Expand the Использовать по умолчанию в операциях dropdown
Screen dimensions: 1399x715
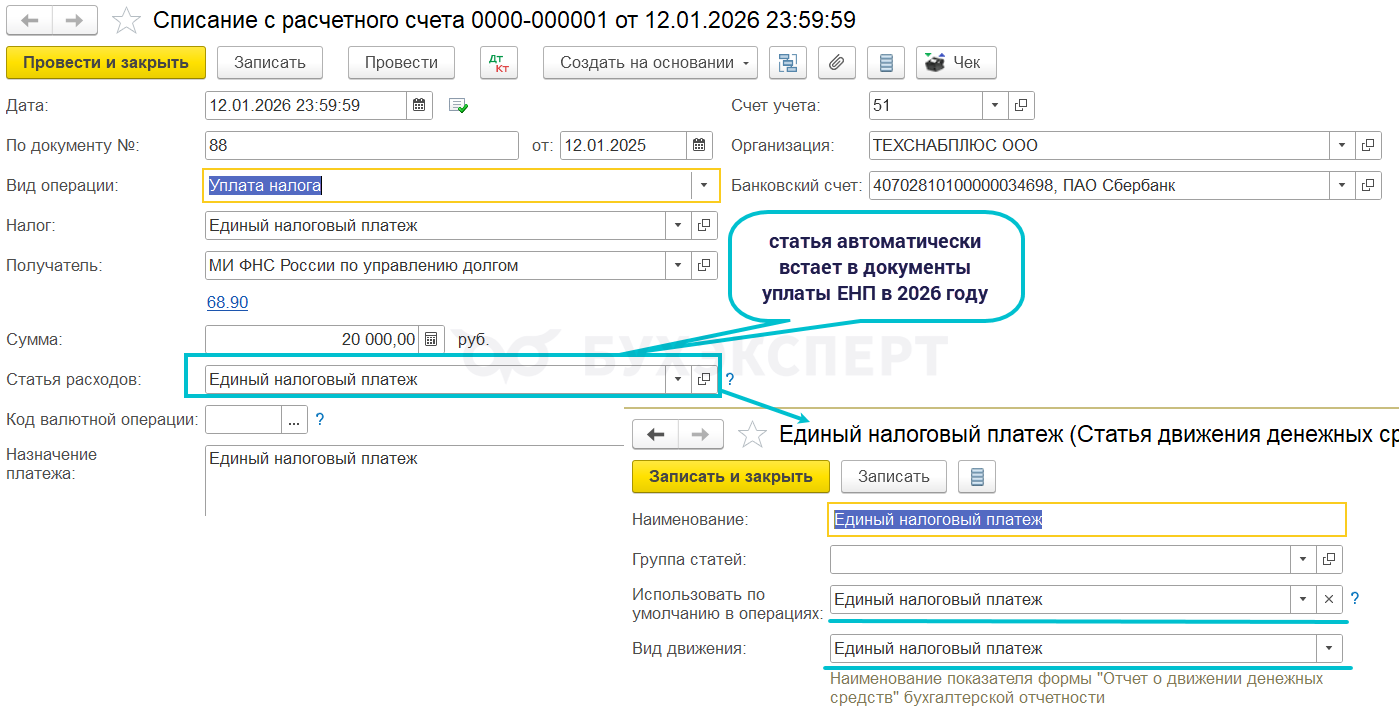pyautogui.click(x=1303, y=599)
